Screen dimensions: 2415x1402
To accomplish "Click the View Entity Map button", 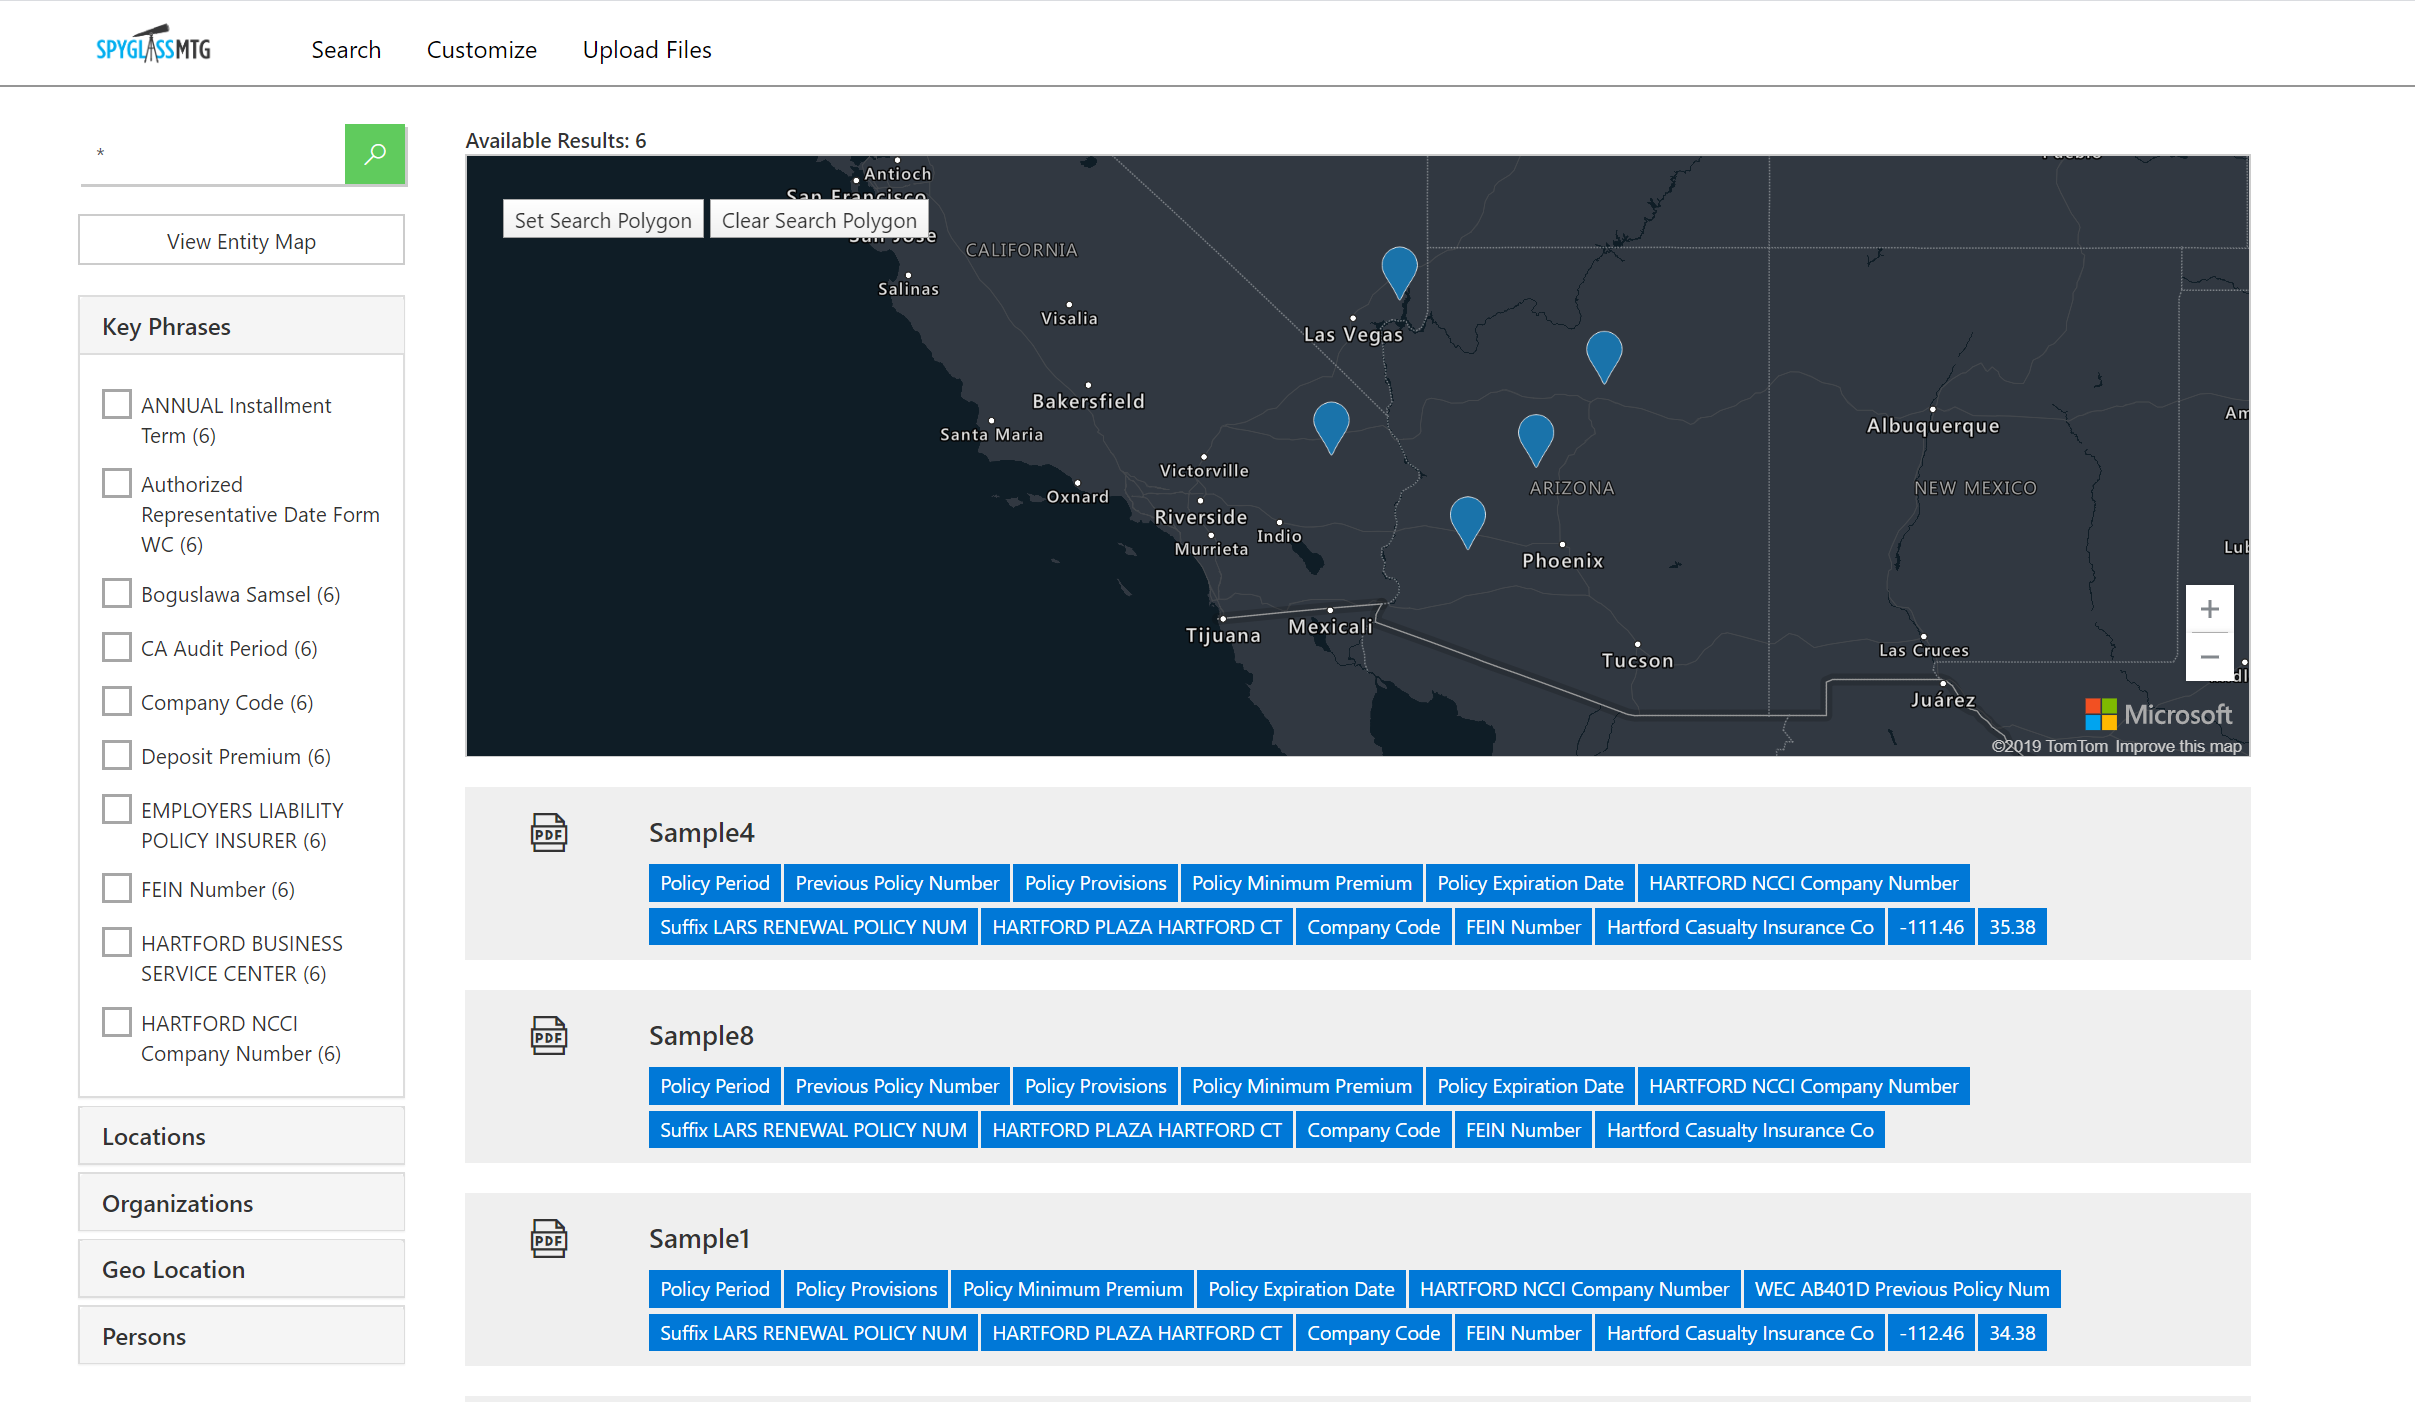I will click(241, 240).
